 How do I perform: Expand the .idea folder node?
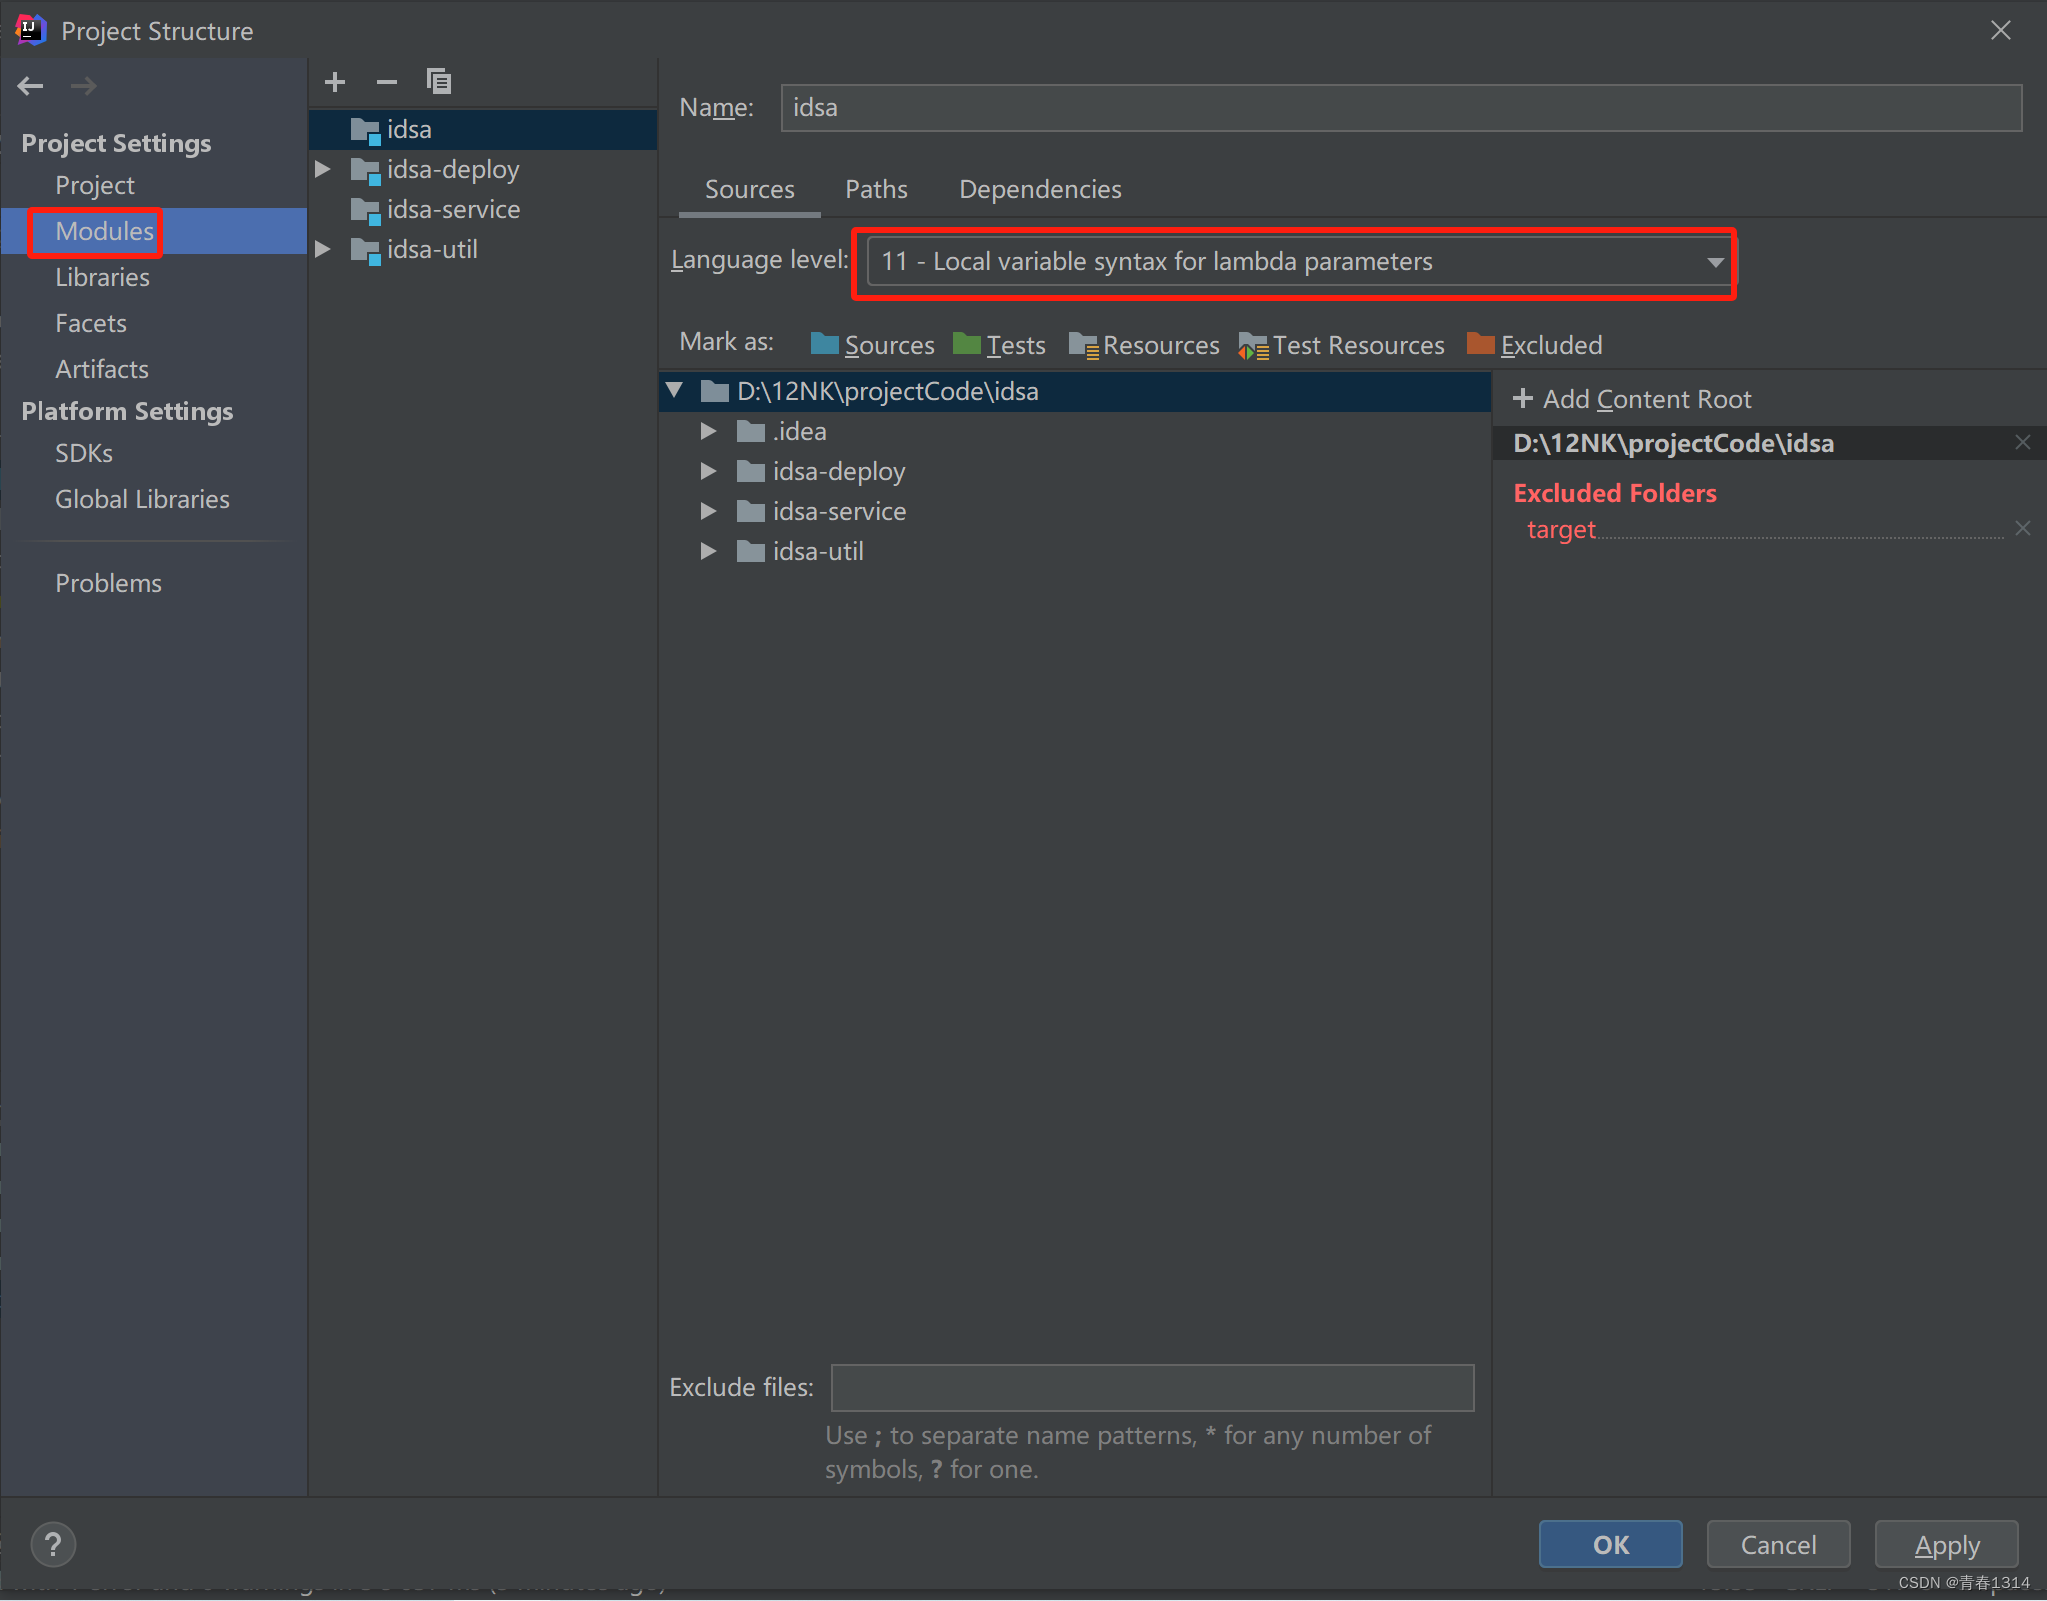click(708, 431)
